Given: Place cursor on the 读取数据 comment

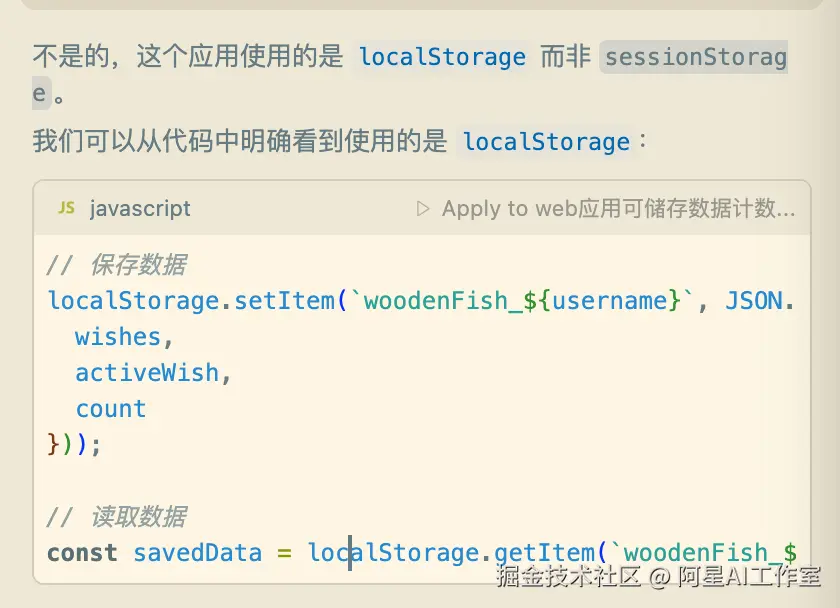Looking at the screenshot, I should (137, 517).
